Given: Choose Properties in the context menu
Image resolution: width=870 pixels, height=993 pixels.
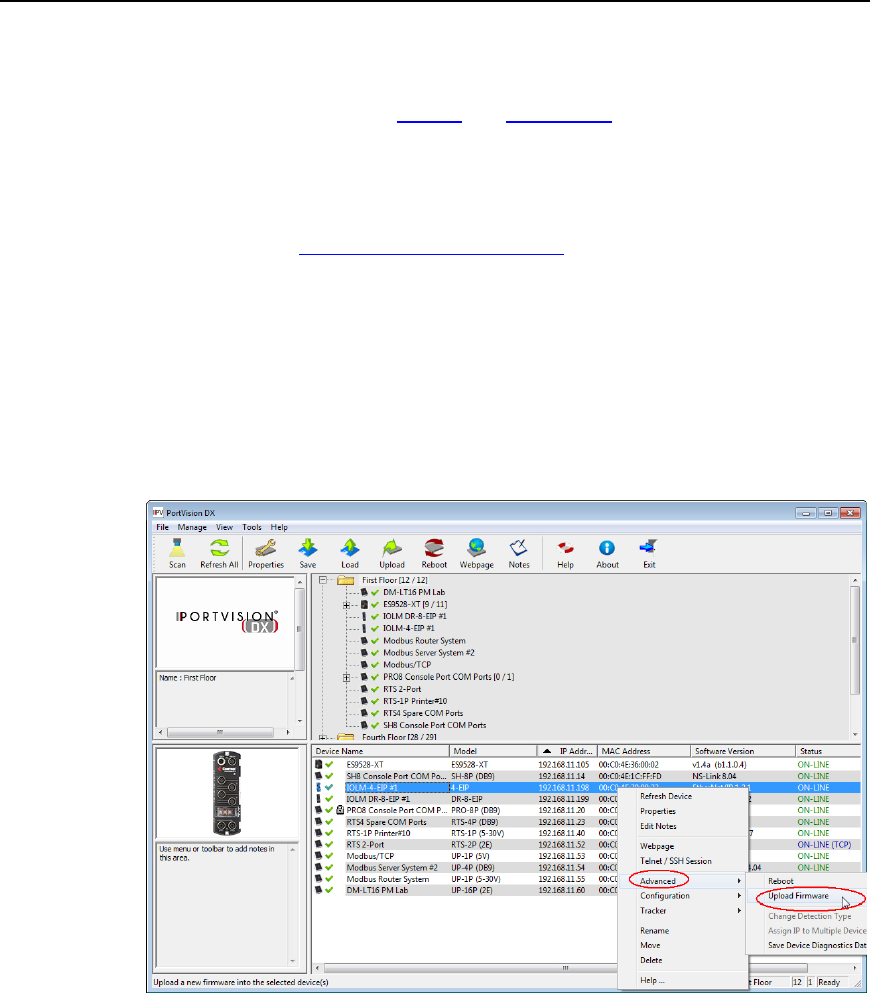Looking at the screenshot, I should coord(683,811).
